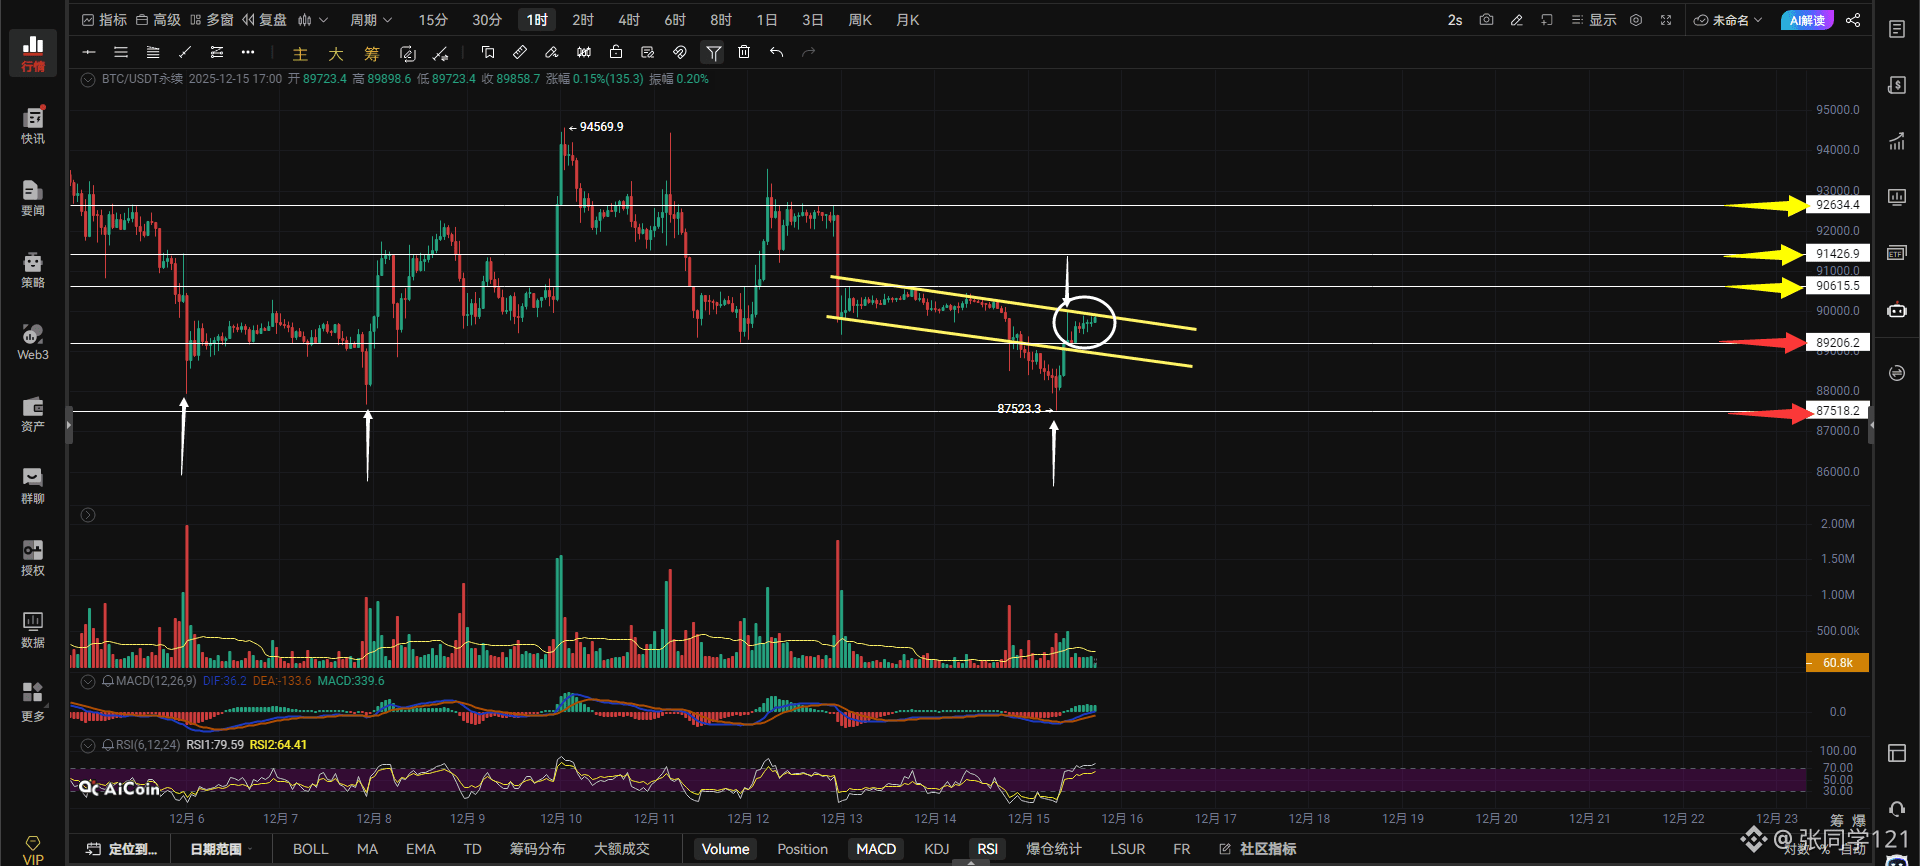The image size is (1920, 866).
Task: Open the more drawing tools ellipsis
Action: pos(248,52)
